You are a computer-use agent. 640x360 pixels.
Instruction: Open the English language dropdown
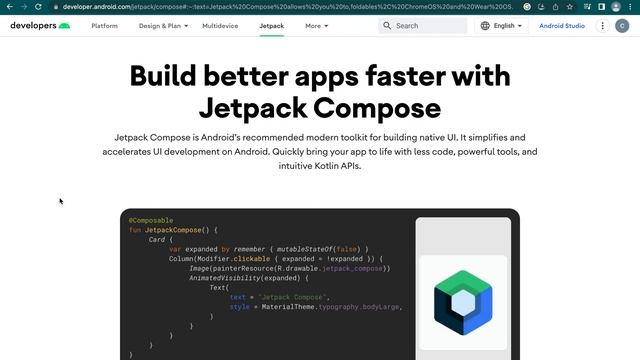pyautogui.click(x=502, y=26)
